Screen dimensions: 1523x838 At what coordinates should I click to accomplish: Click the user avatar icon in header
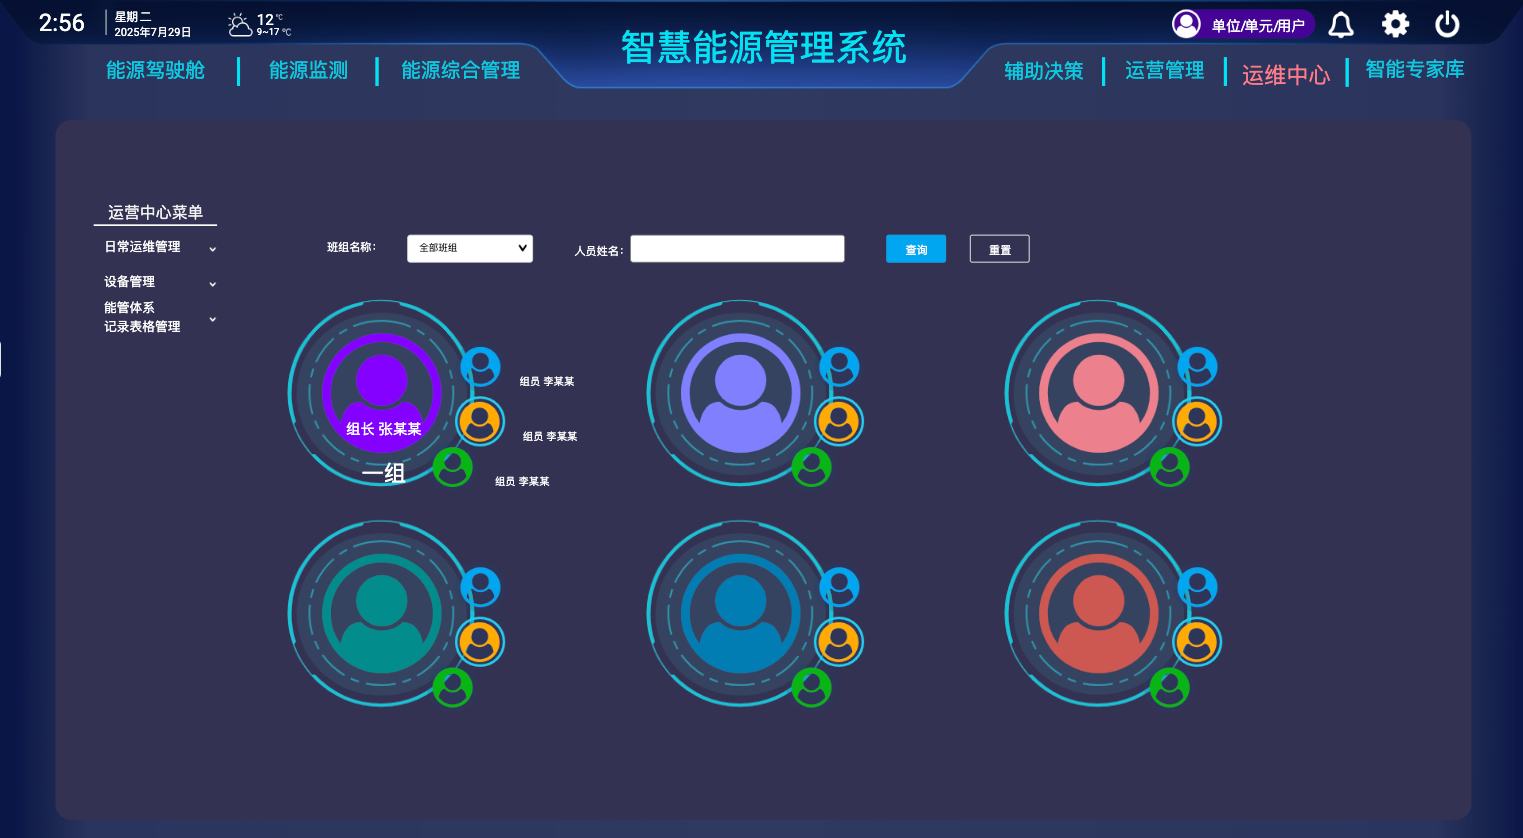click(x=1186, y=24)
